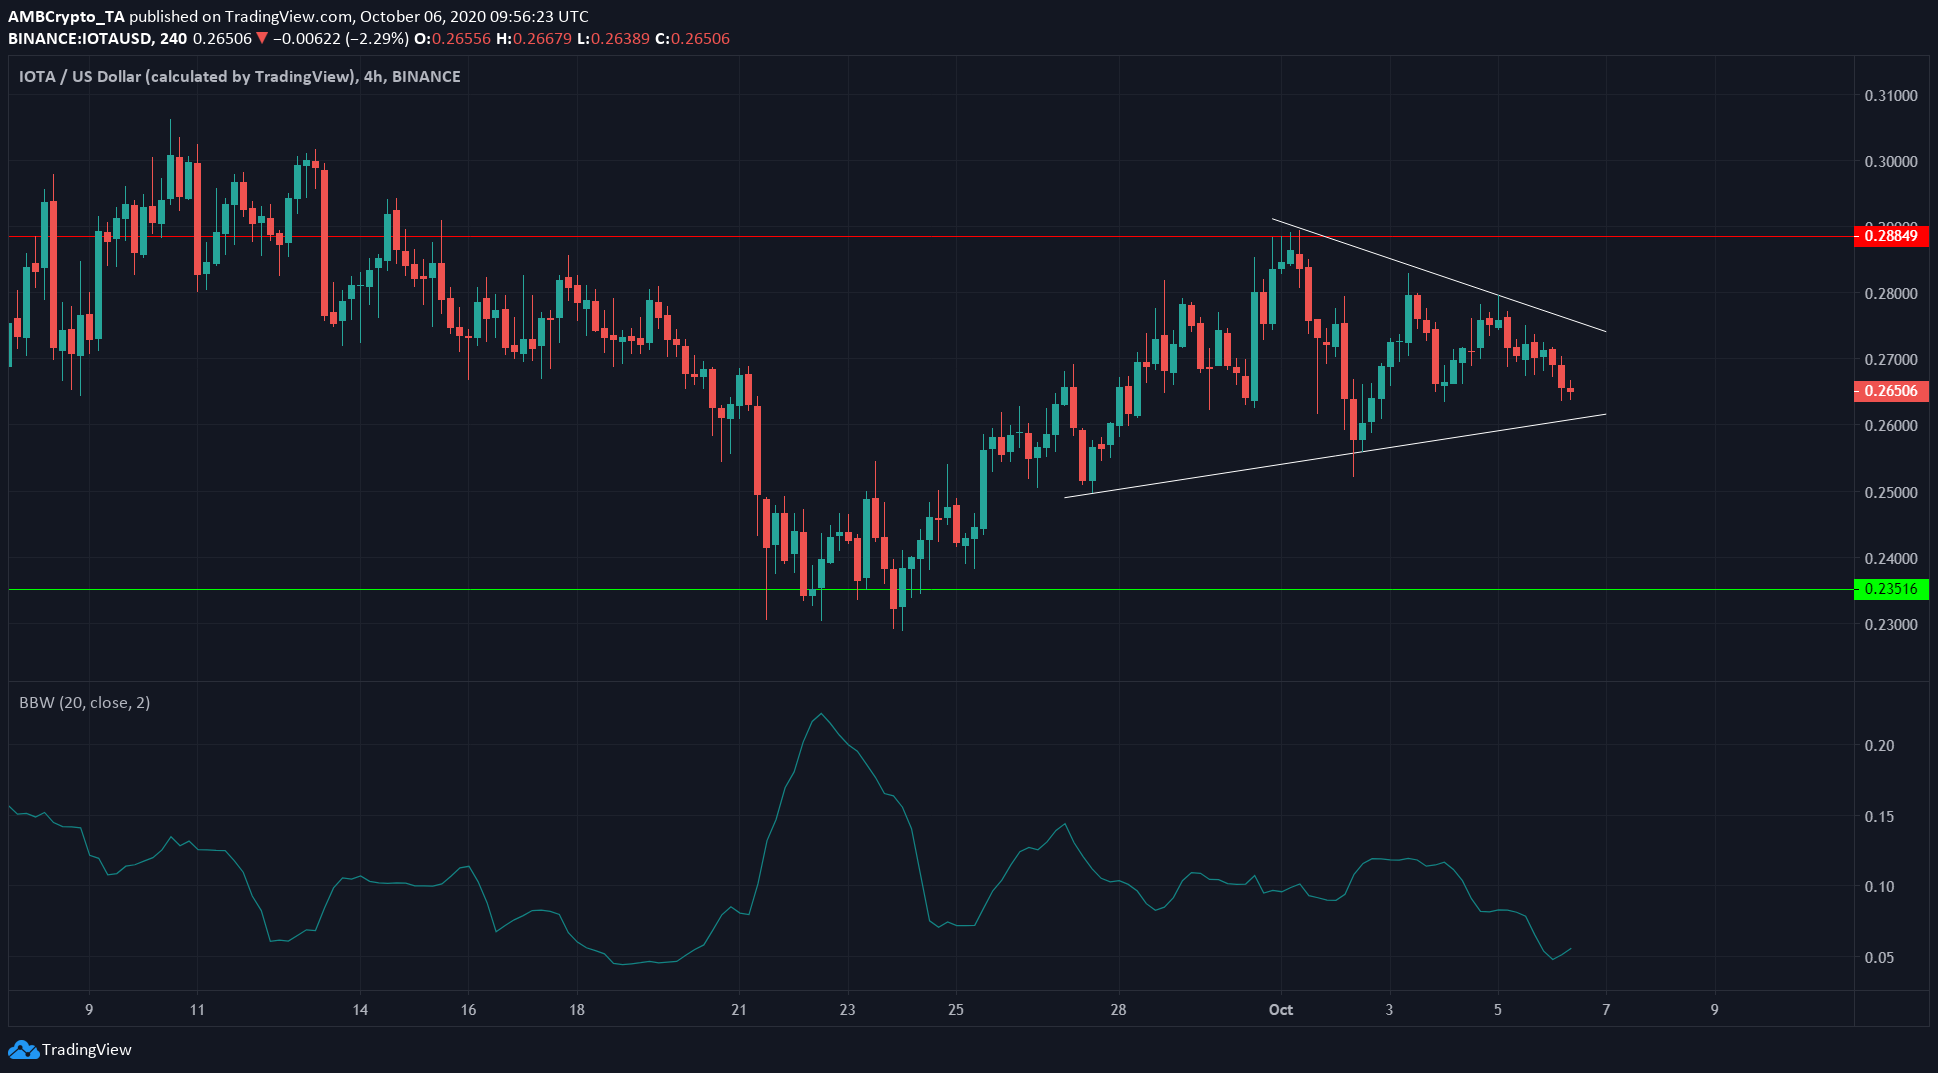Click the 0.25000 price axis label
1938x1073 pixels.
1891,493
